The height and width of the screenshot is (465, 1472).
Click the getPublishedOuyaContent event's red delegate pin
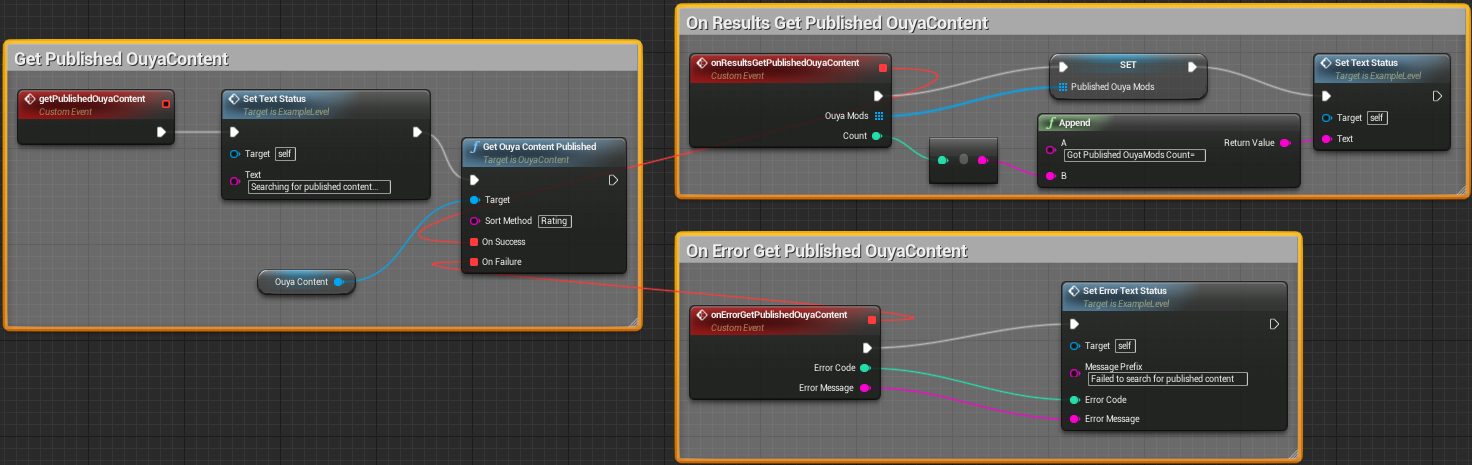tap(166, 103)
